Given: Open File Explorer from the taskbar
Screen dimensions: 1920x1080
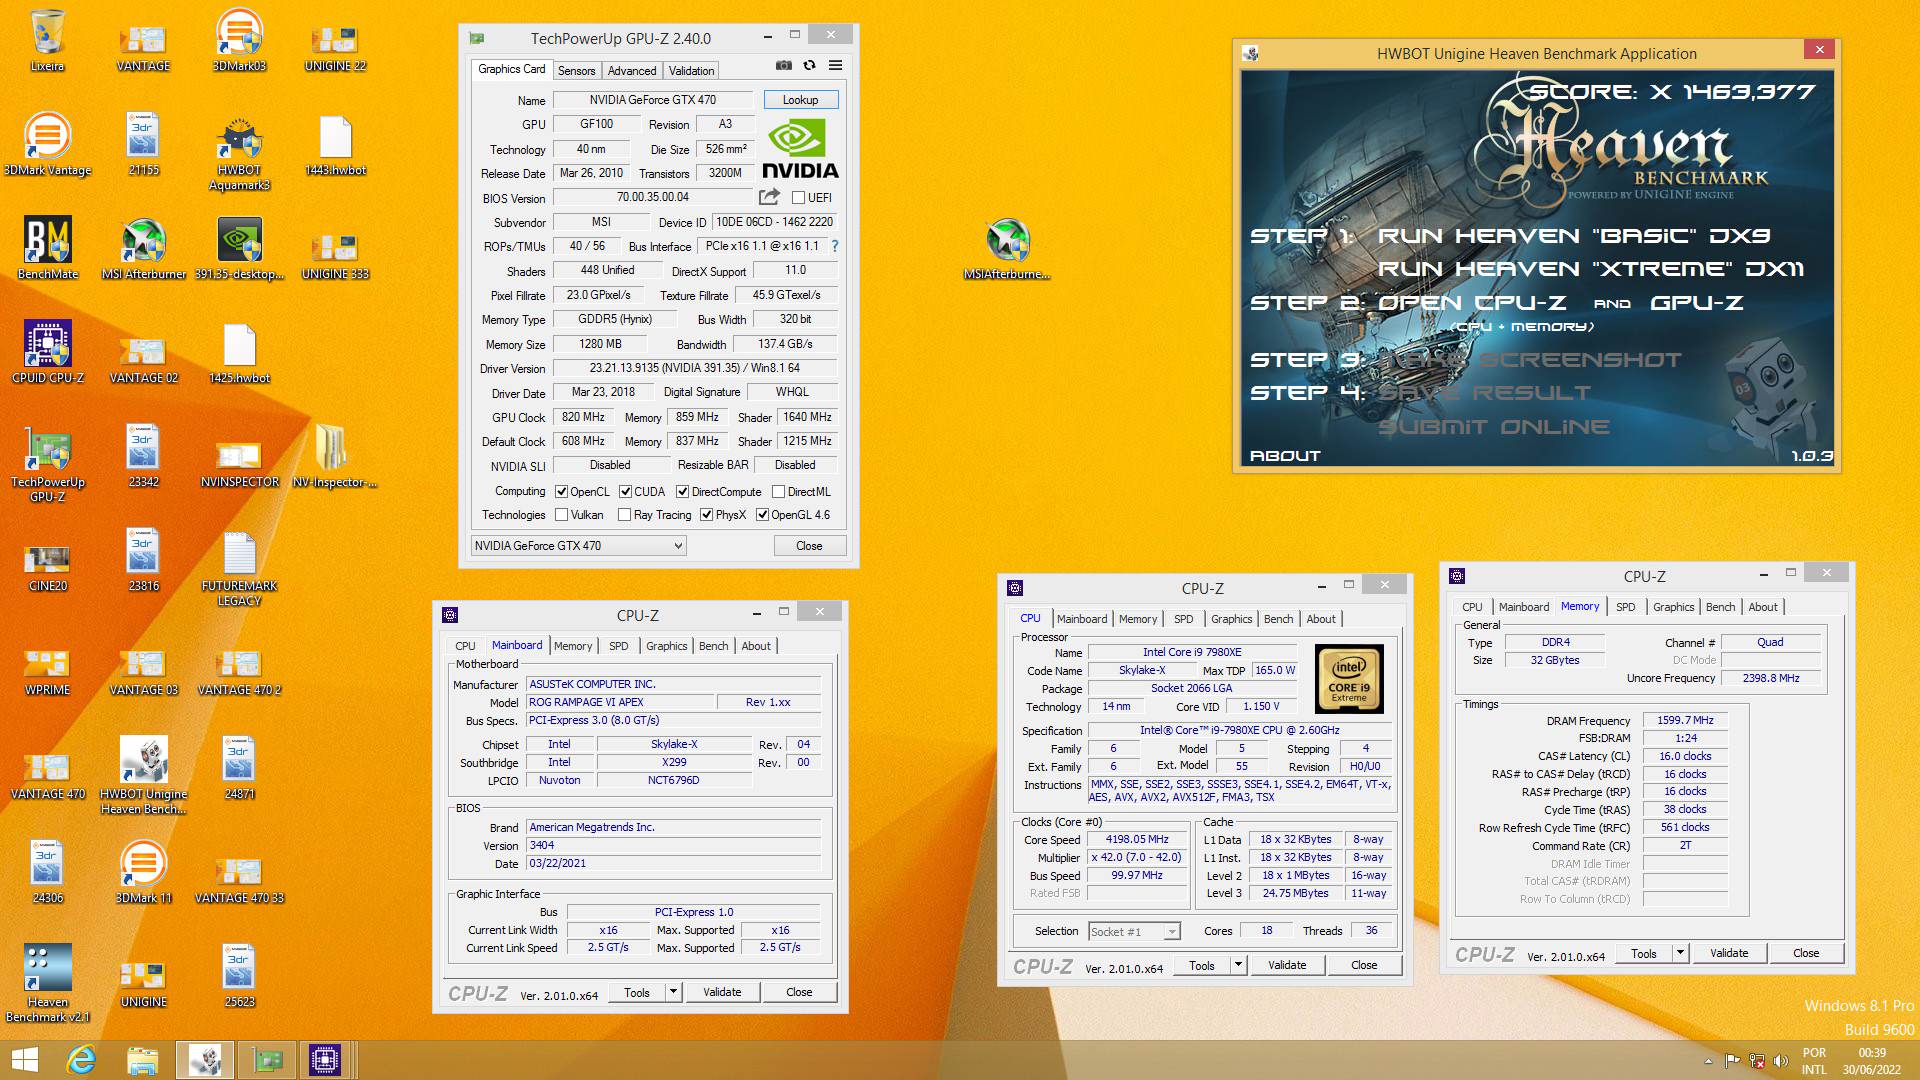Looking at the screenshot, I should click(x=143, y=1059).
